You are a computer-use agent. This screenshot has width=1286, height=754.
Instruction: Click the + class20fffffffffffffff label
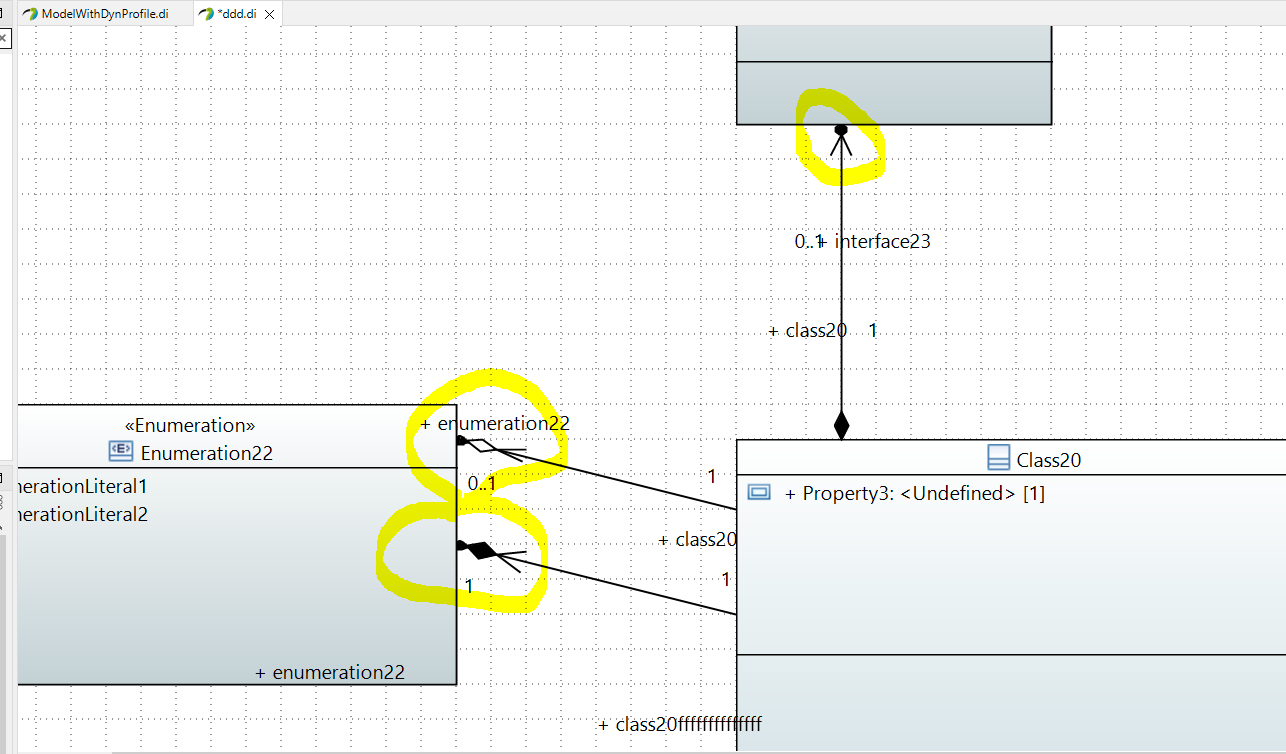tap(681, 725)
